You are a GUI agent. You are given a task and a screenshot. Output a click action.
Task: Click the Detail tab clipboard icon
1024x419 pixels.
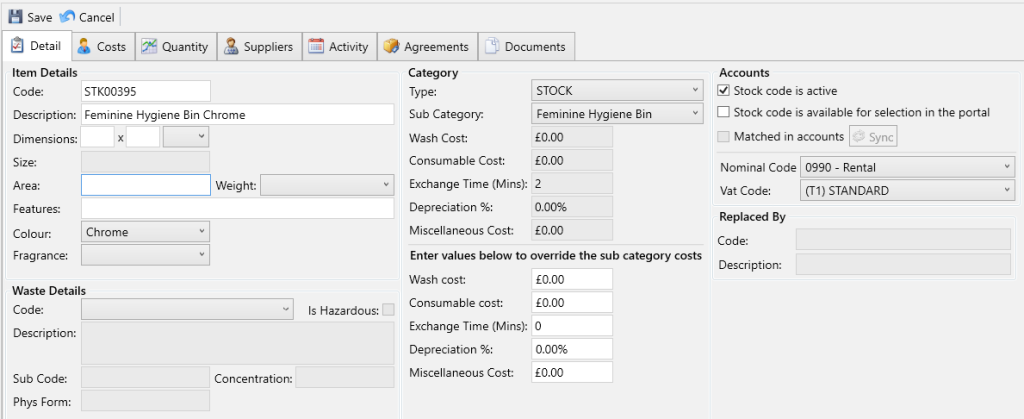pos(17,46)
